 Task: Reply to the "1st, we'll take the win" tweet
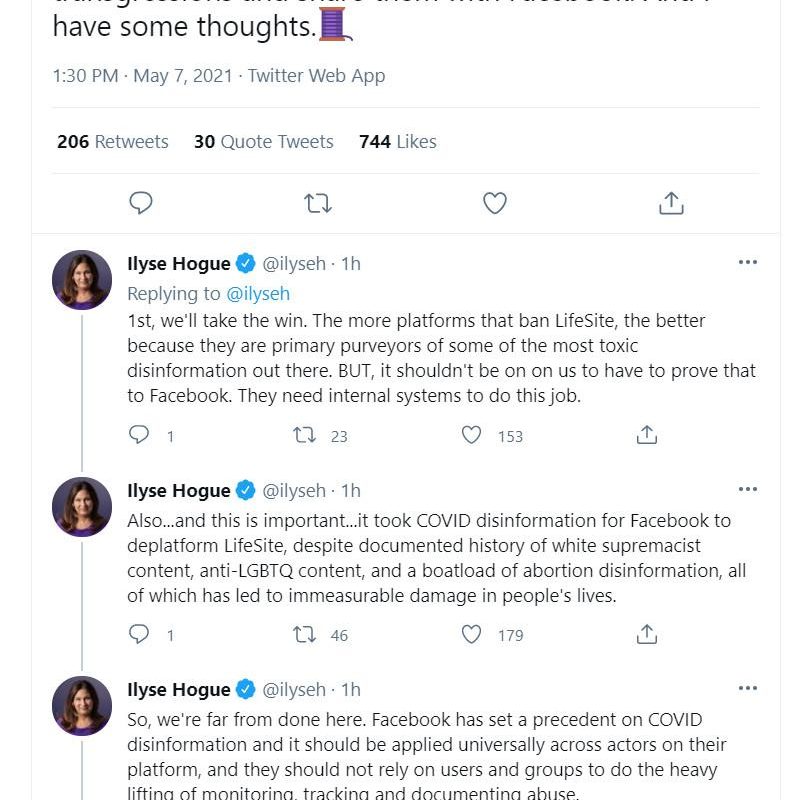140,435
